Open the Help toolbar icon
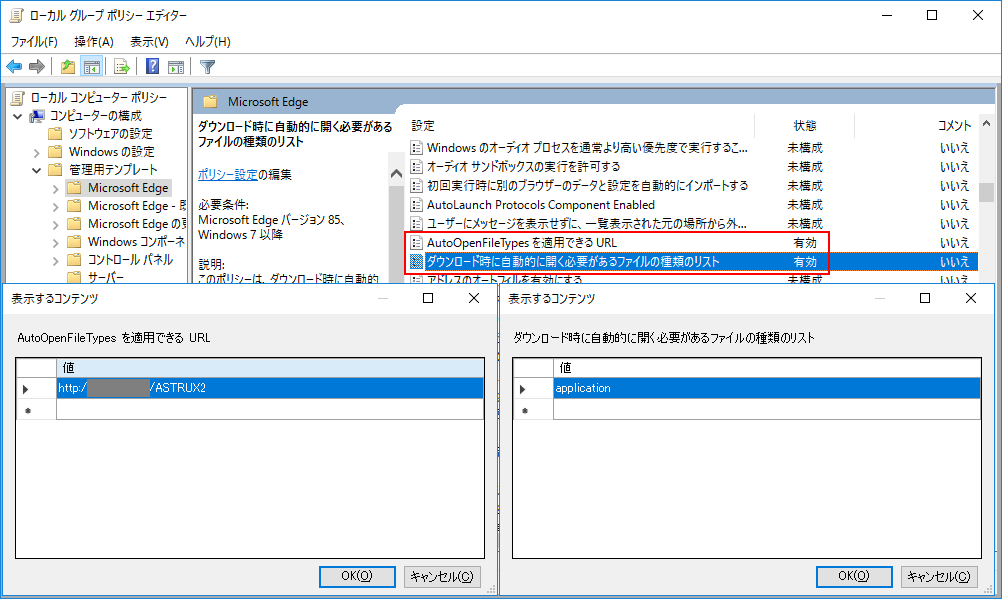Viewport: 1002px width, 599px height. [152, 66]
